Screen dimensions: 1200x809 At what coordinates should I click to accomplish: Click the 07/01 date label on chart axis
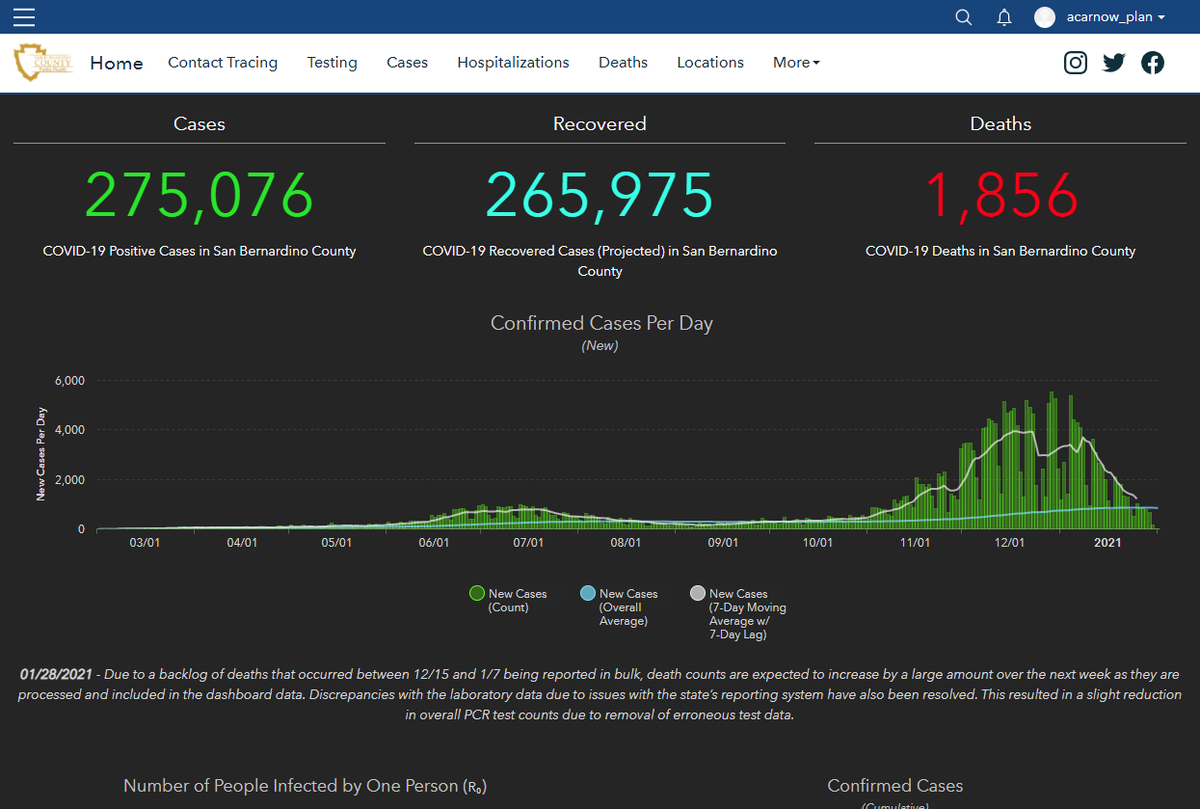[529, 543]
